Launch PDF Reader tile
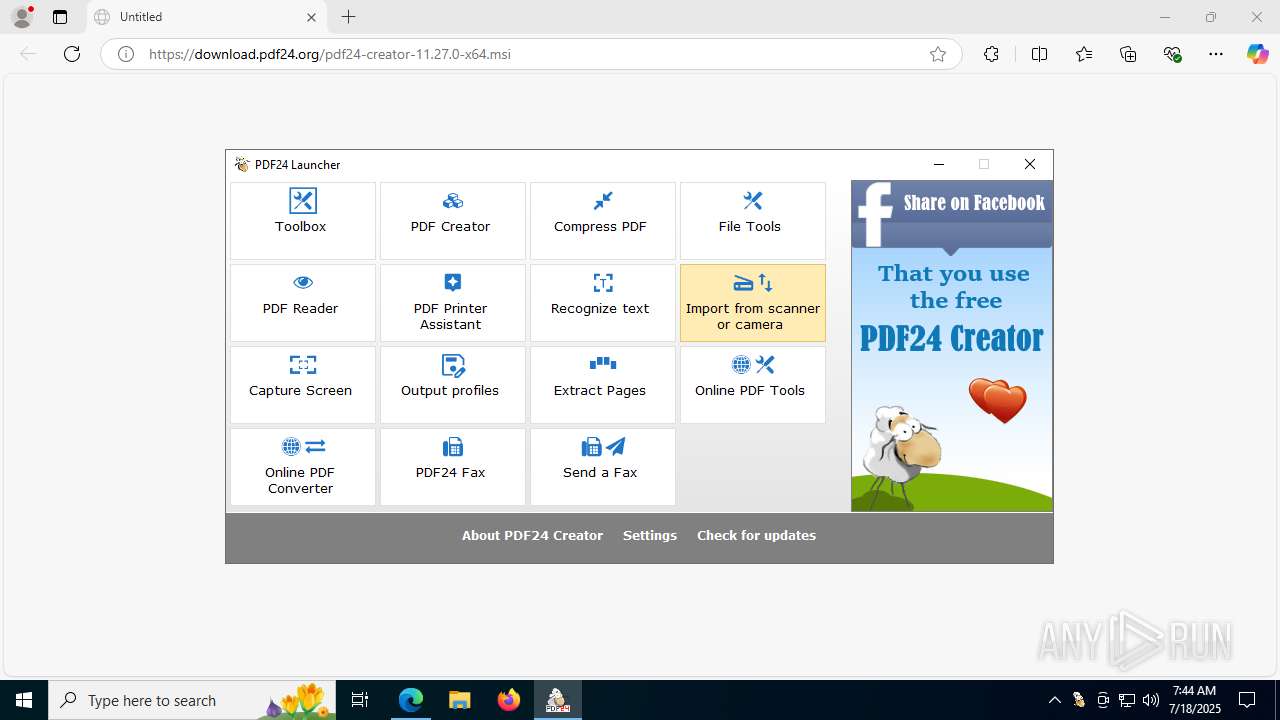 [x=303, y=303]
